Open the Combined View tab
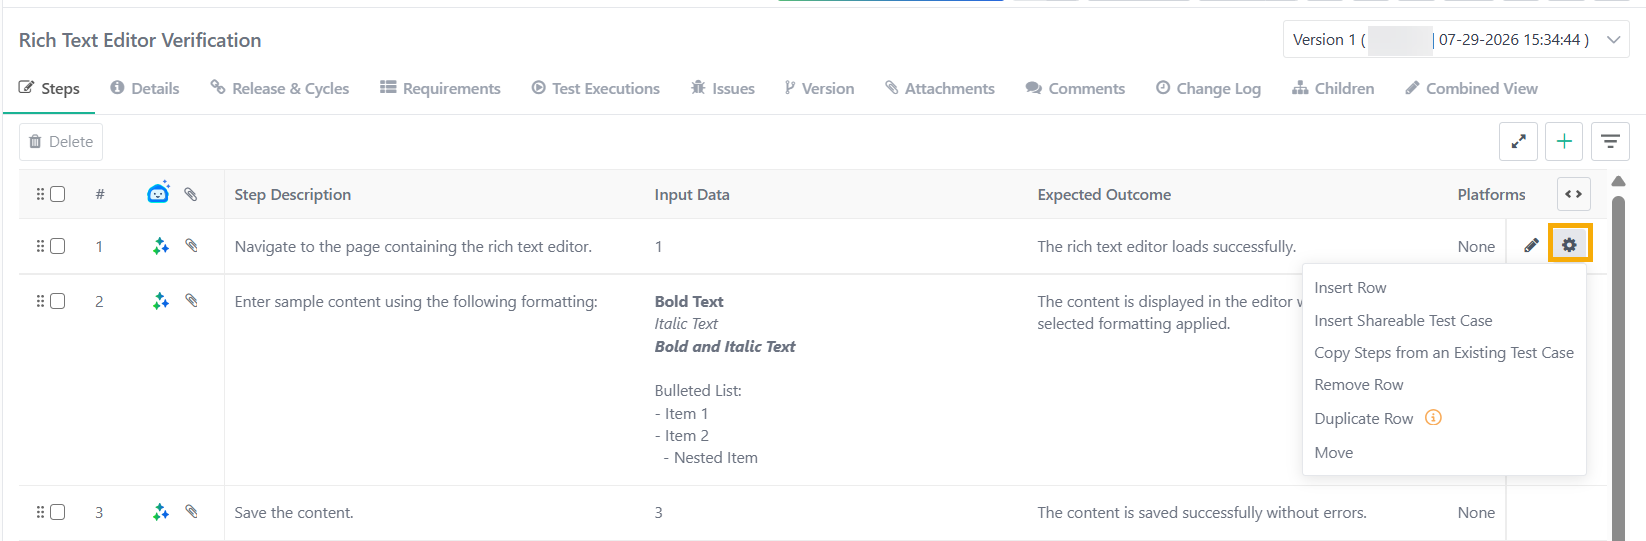Image resolution: width=1646 pixels, height=541 pixels. [1471, 88]
